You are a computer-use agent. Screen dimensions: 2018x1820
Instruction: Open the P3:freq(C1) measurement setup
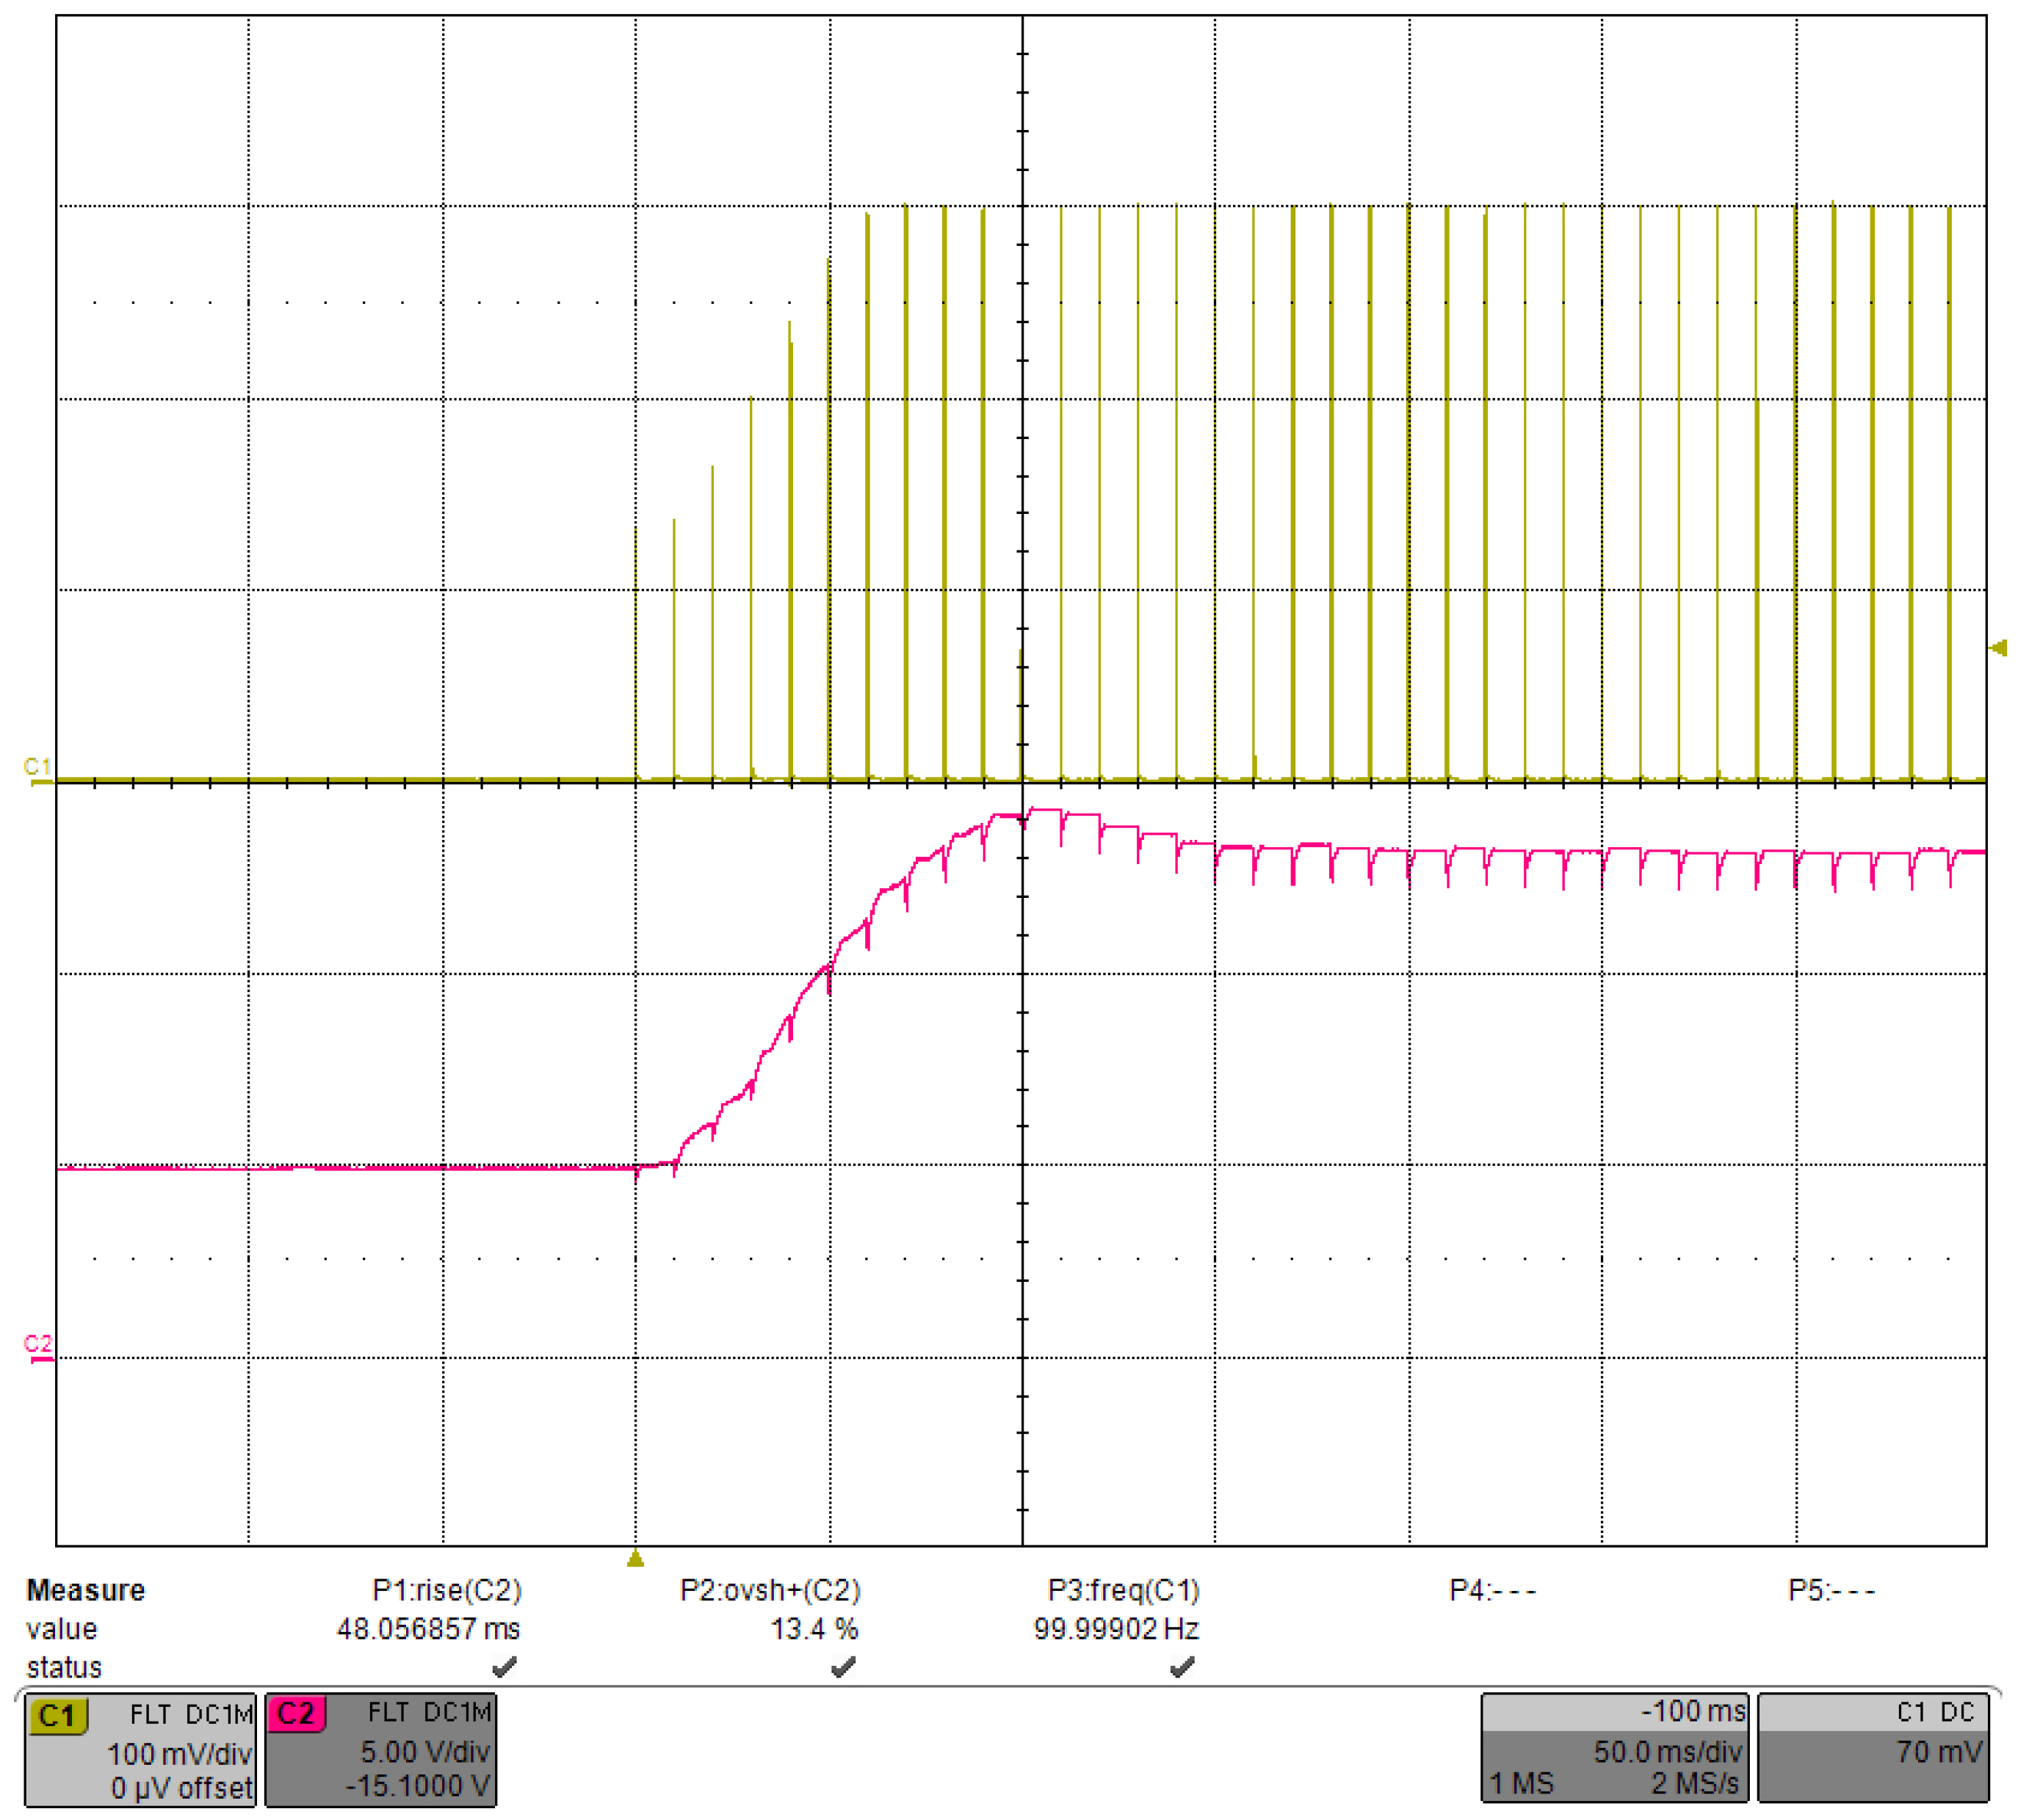point(1123,1591)
